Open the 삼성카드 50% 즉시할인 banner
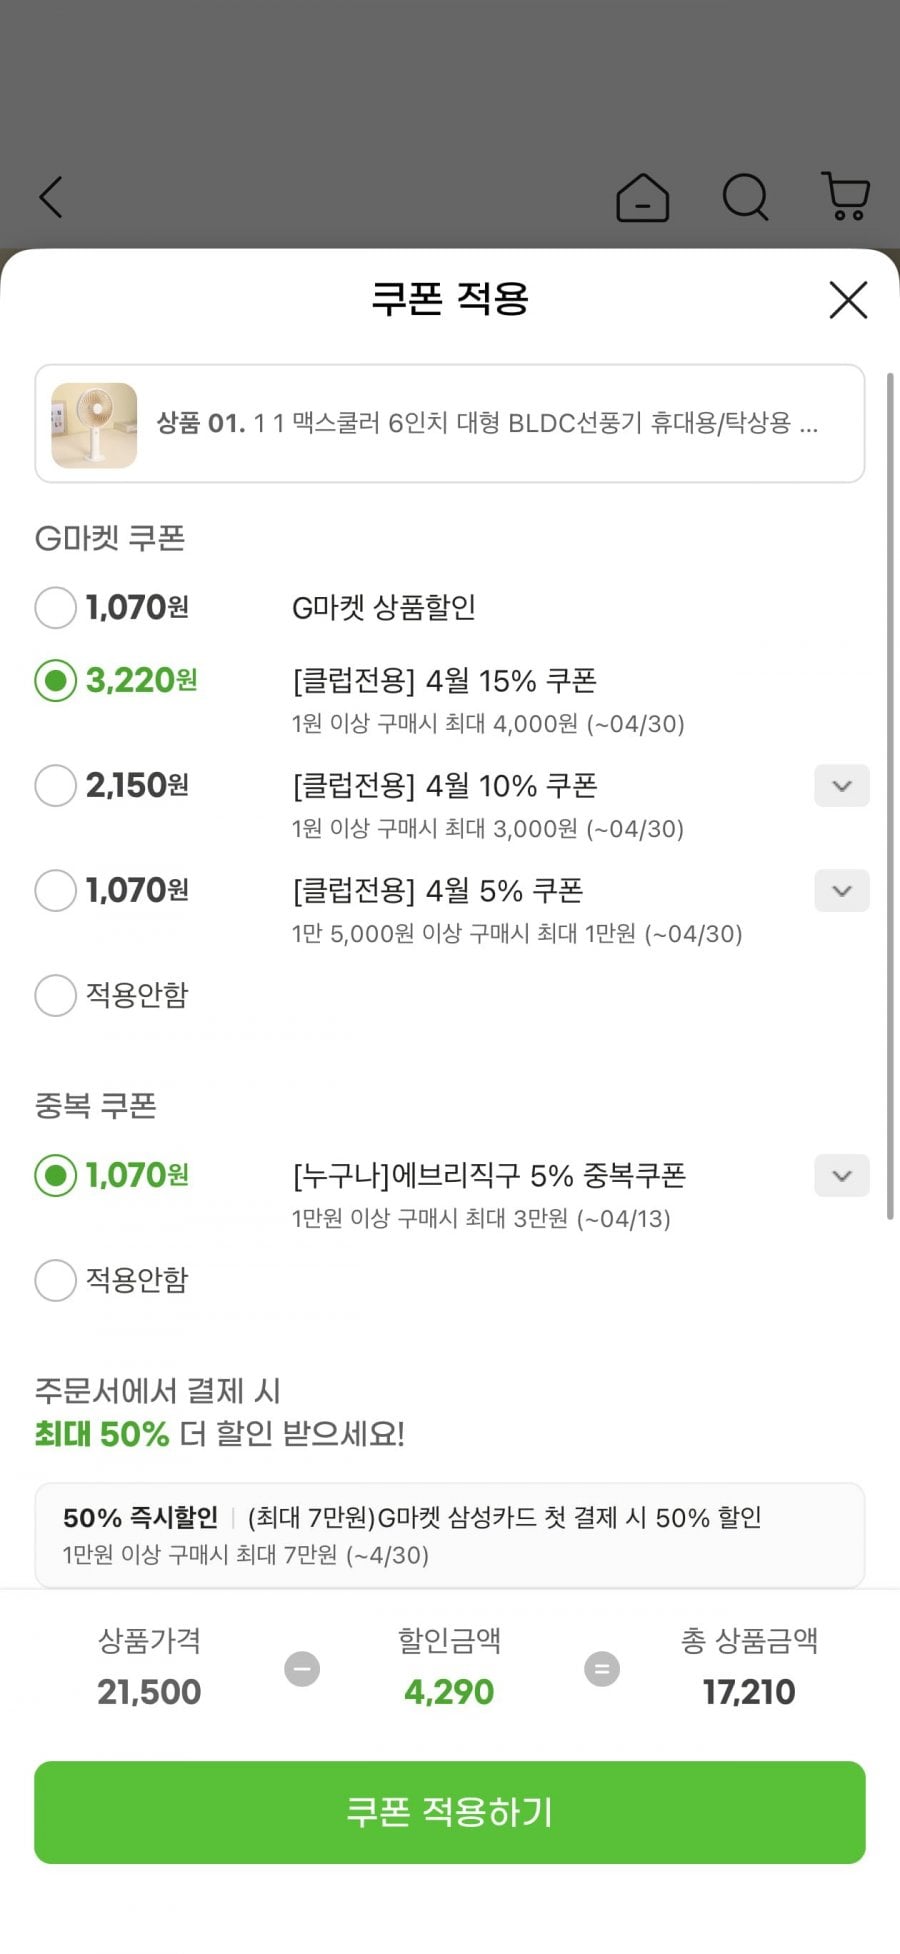900x1954 pixels. 449,1535
